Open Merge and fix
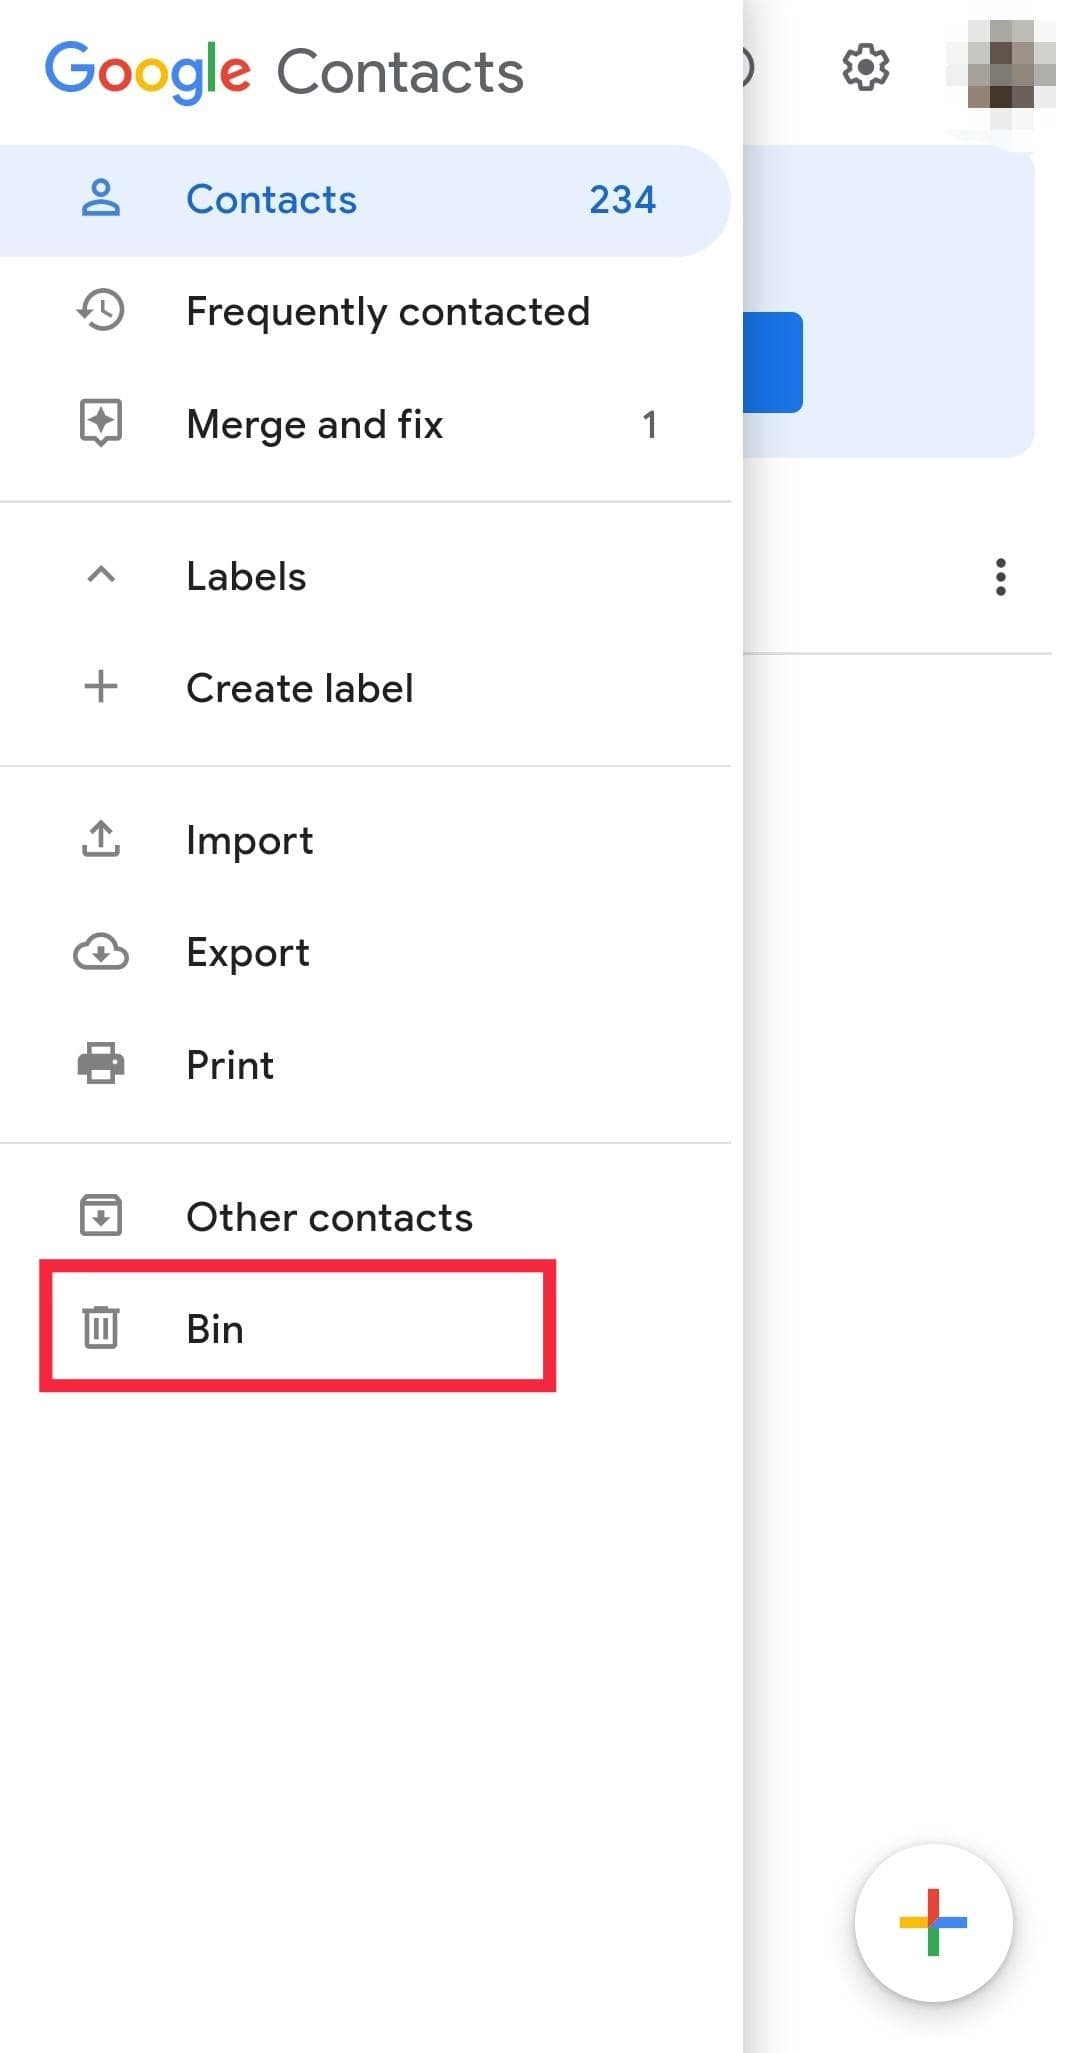 pyautogui.click(x=365, y=424)
